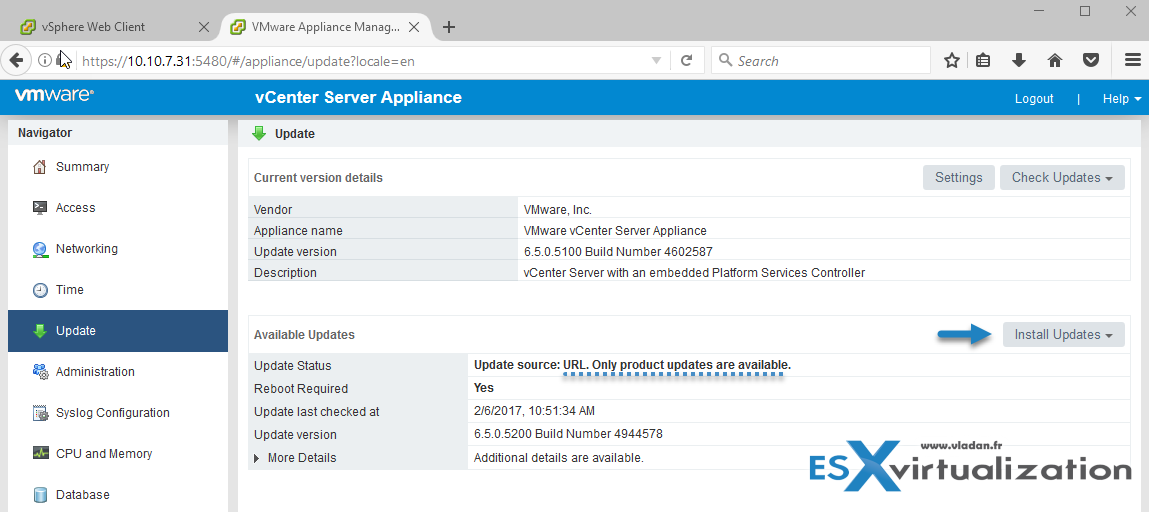Click the Pocket icon in toolbar

(1091, 61)
